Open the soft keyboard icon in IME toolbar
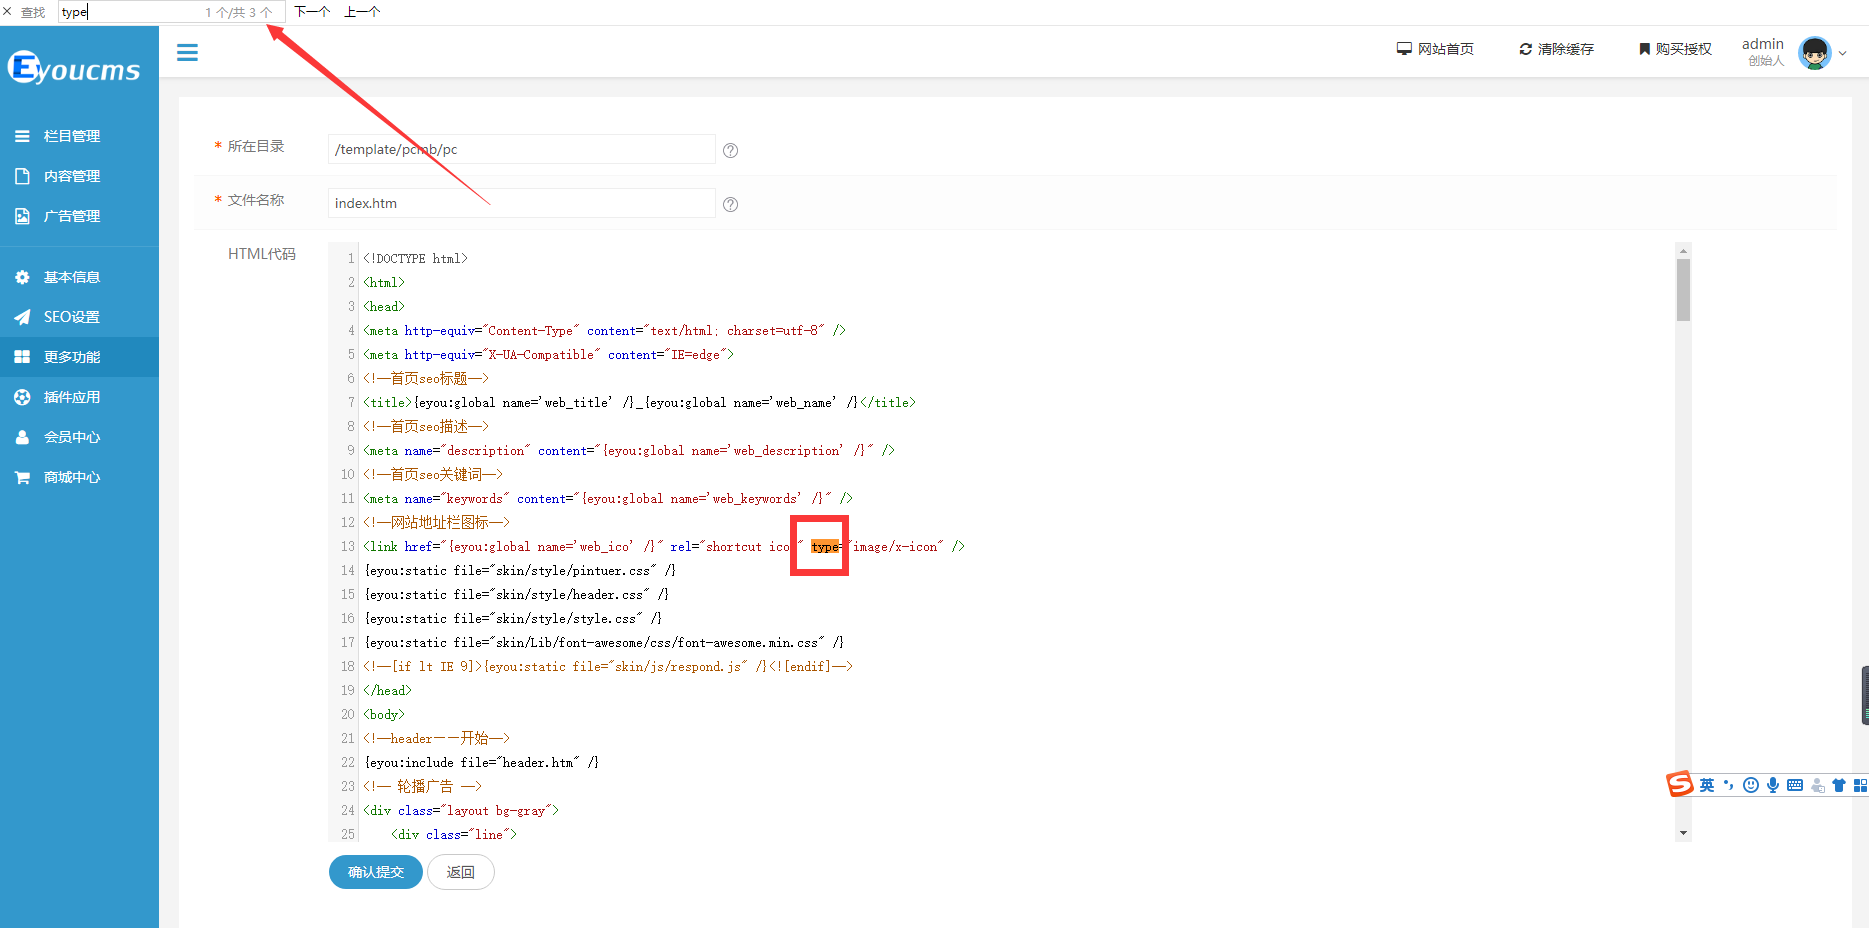1869x928 pixels. pos(1795,785)
